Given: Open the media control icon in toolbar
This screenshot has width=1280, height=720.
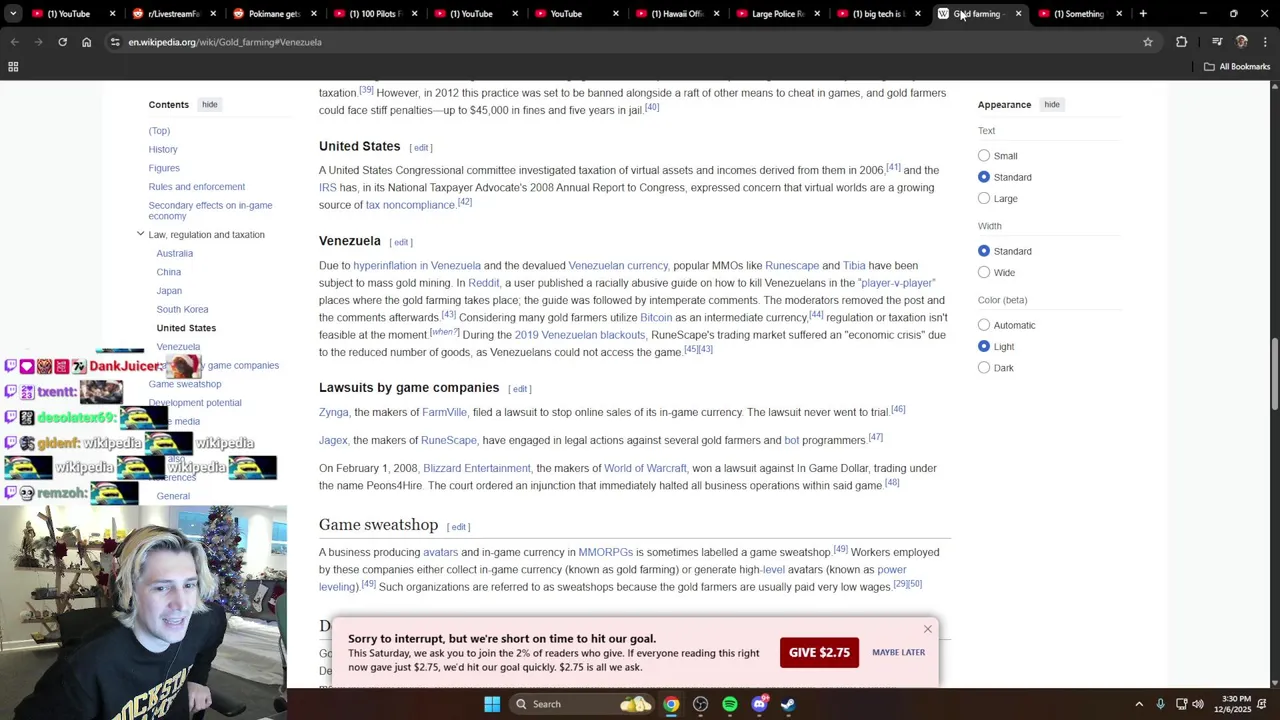Looking at the screenshot, I should tap(1217, 42).
